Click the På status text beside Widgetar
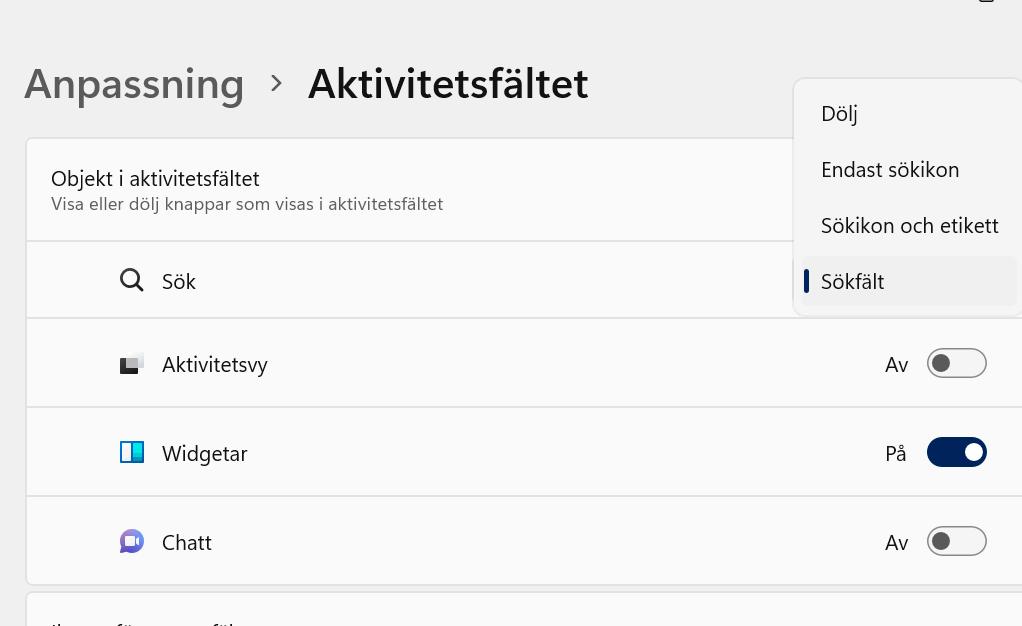This screenshot has height=626, width=1022. (x=895, y=454)
